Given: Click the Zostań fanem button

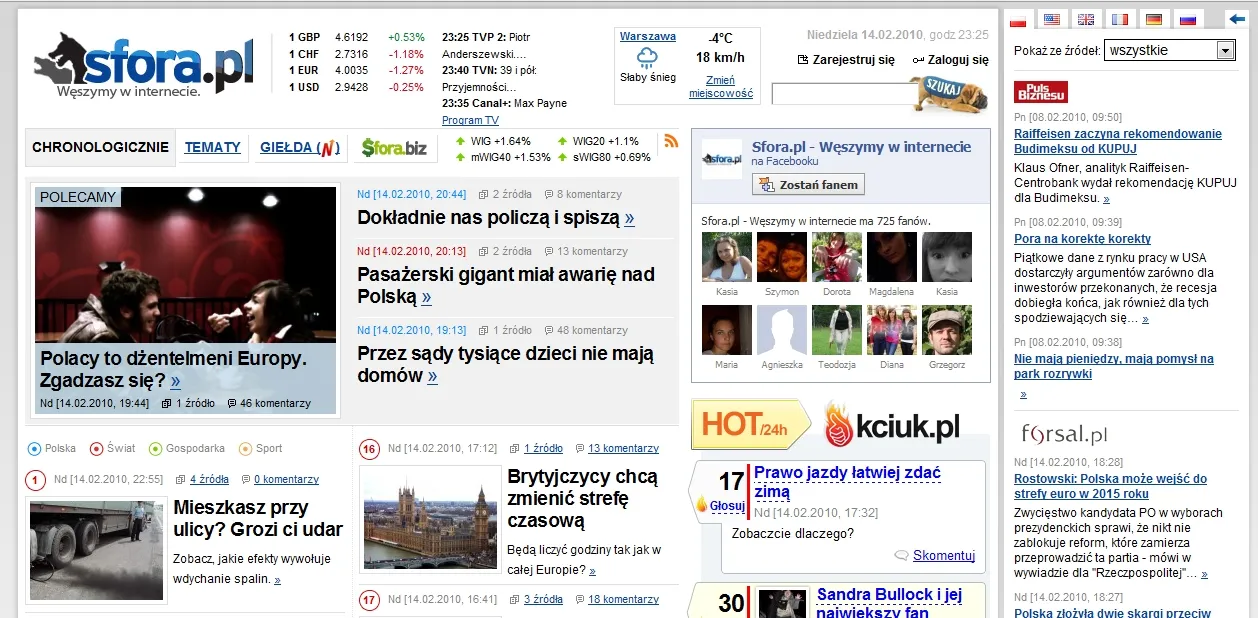Looking at the screenshot, I should point(808,184).
